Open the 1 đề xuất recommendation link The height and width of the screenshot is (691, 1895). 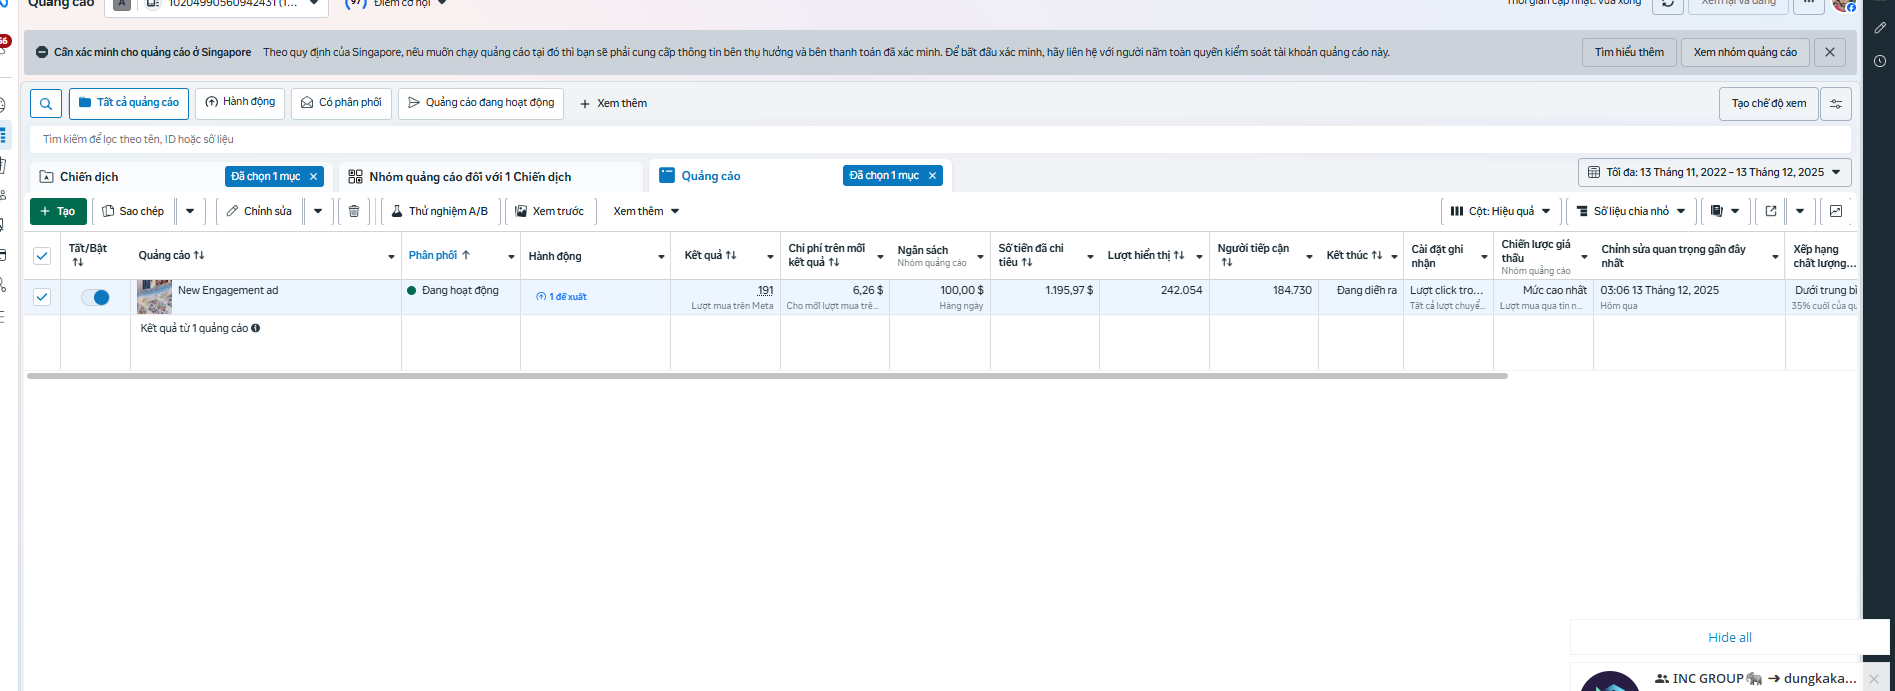point(562,297)
